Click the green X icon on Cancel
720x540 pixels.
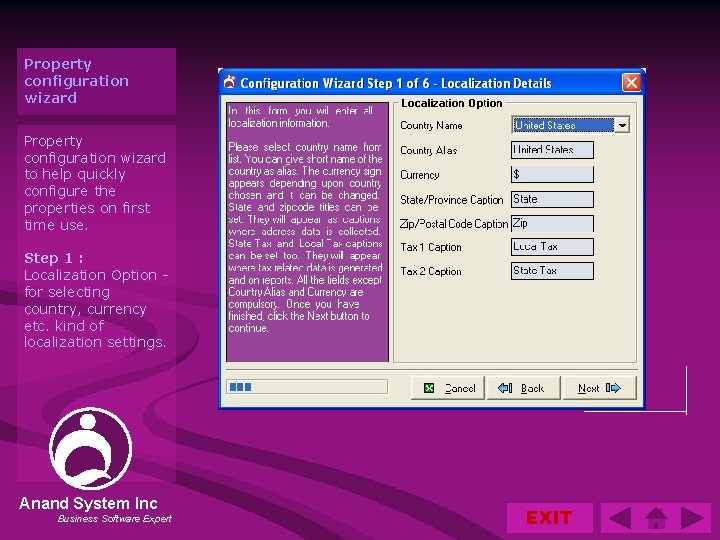[x=429, y=388]
